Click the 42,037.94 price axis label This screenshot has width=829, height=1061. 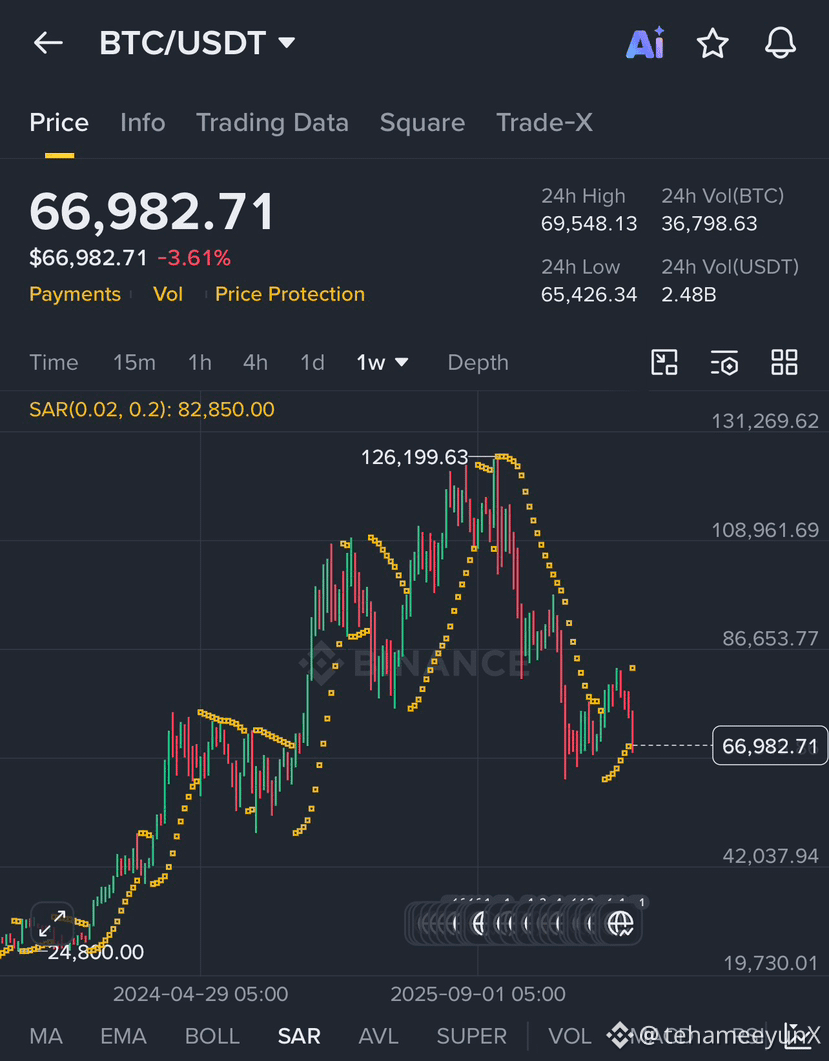(770, 856)
